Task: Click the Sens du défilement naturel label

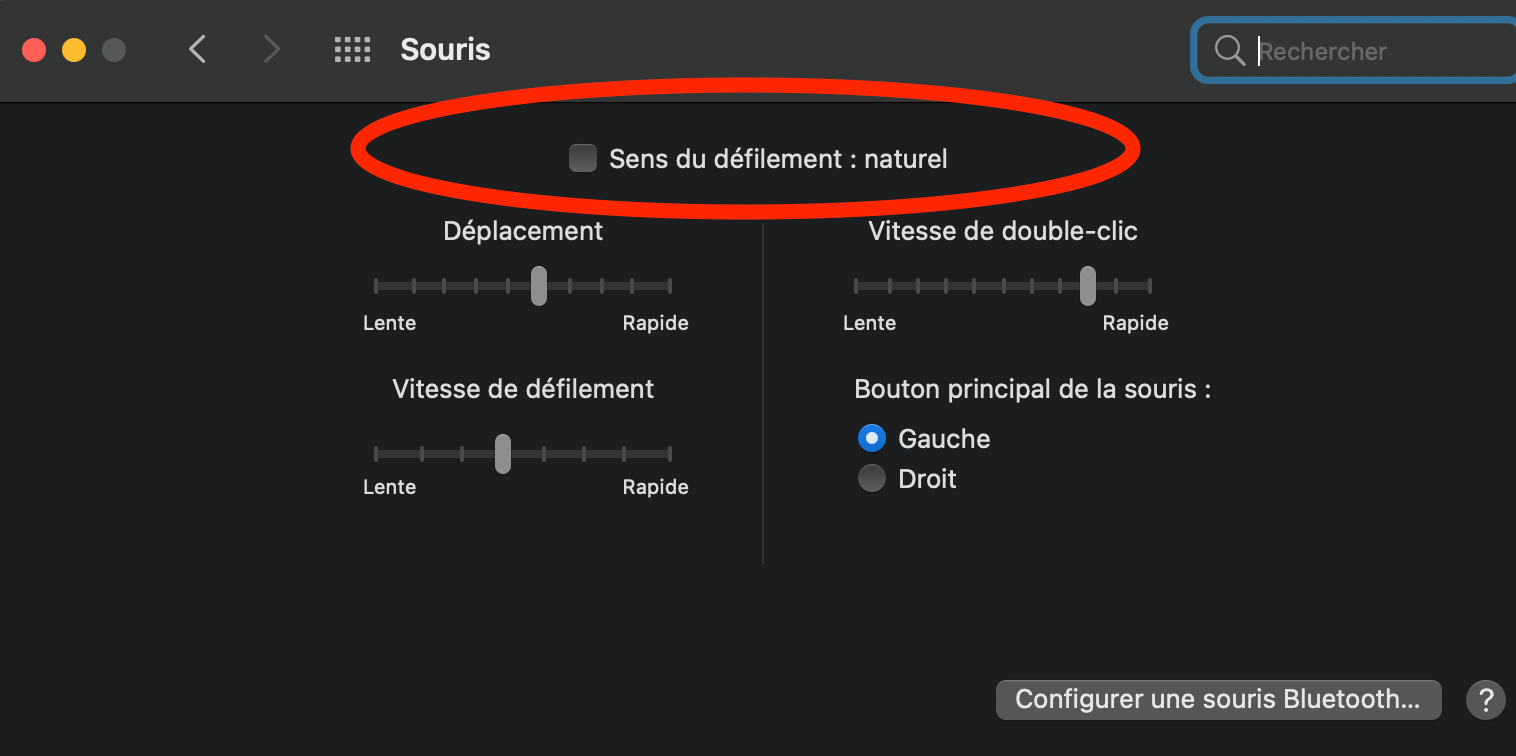Action: click(778, 158)
